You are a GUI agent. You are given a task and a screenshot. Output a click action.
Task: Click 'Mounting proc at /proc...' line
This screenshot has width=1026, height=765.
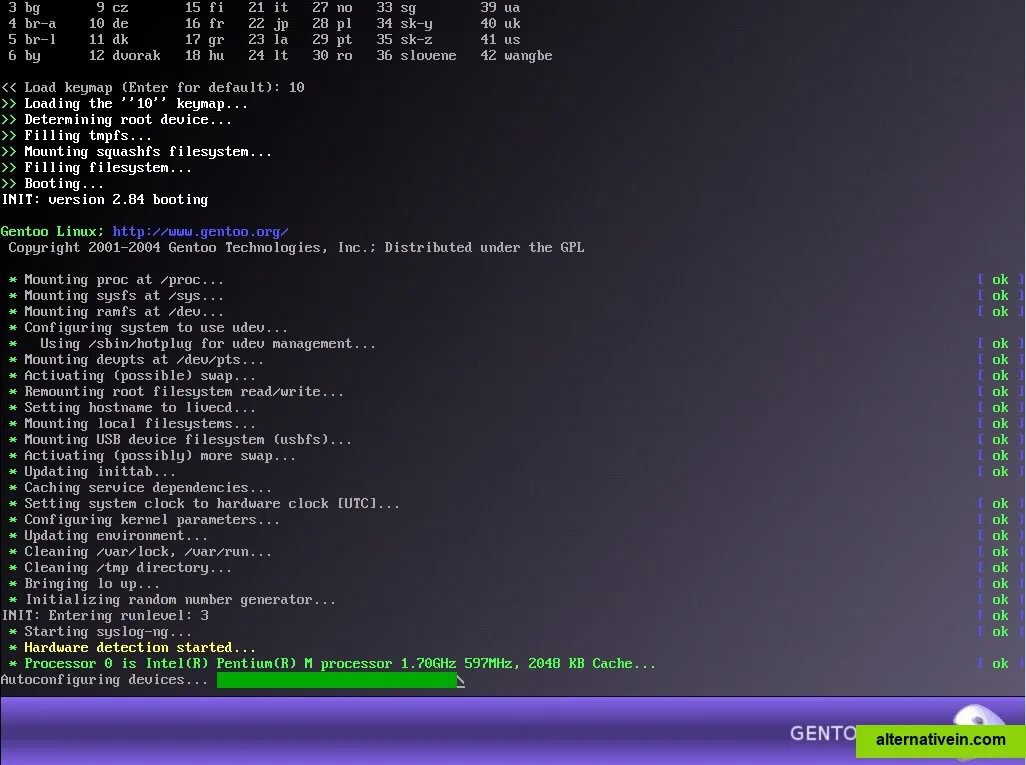[x=116, y=280]
